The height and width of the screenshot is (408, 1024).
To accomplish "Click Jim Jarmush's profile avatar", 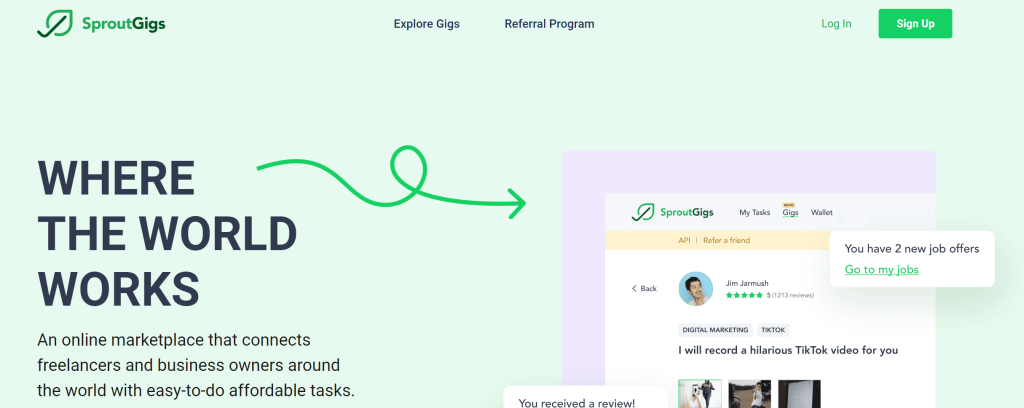I will pos(696,288).
